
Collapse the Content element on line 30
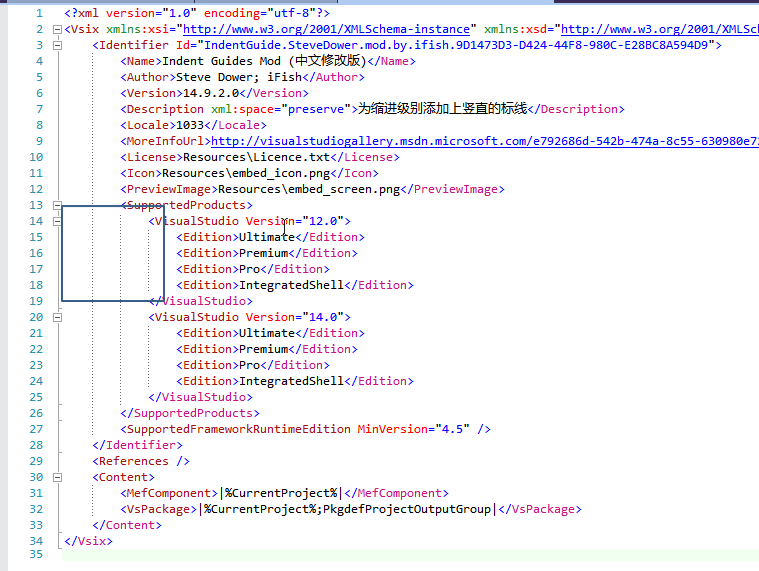coord(57,477)
